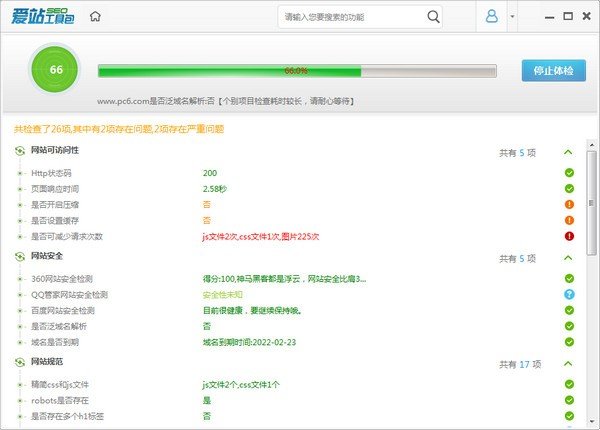This screenshot has height=430, width=600.
Task: Select the 页面响应时间 row label
Action: (55, 189)
